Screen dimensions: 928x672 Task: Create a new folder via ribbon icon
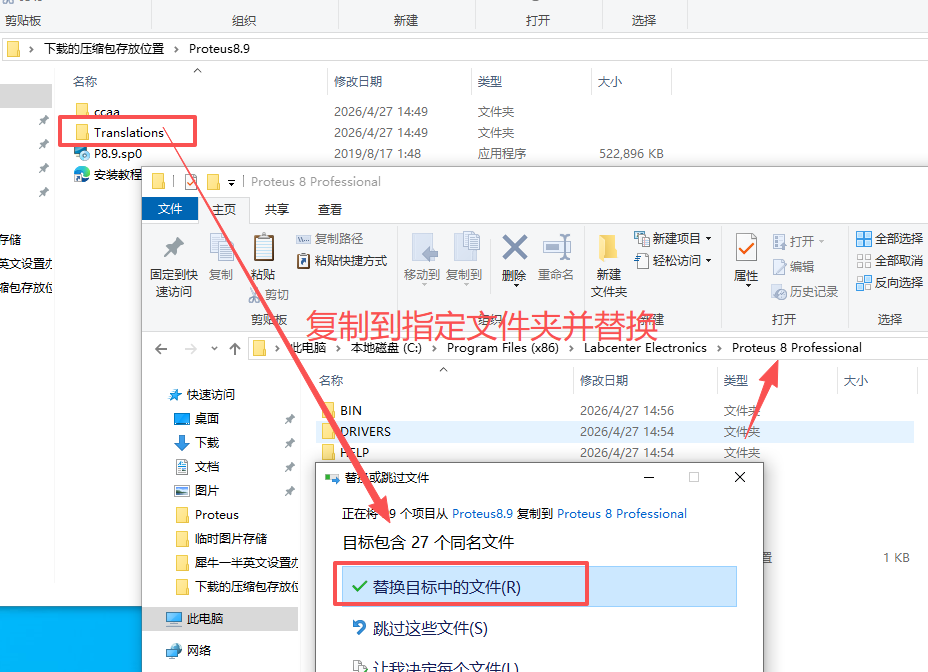click(607, 247)
